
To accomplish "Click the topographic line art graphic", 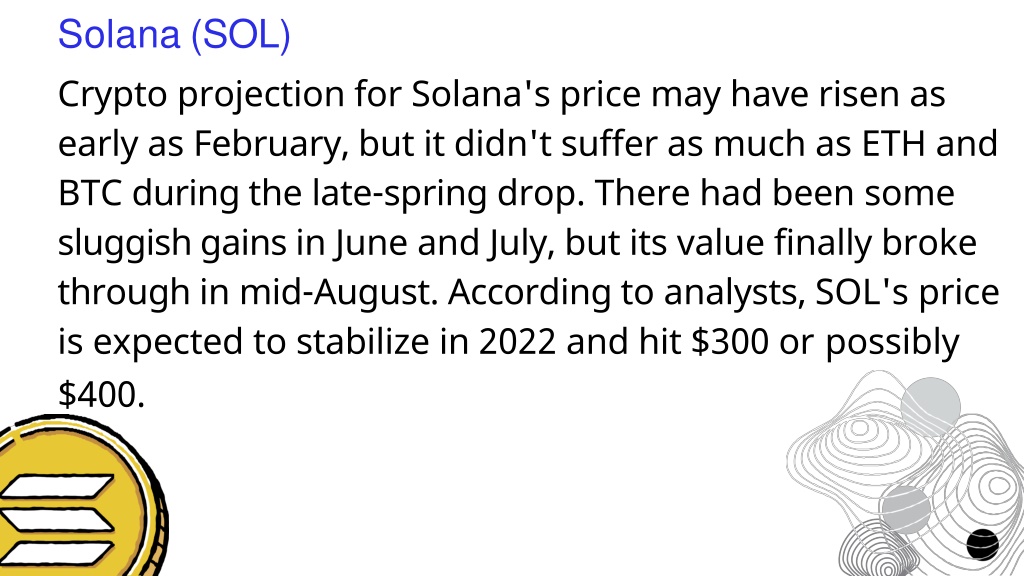I will pyautogui.click(x=904, y=473).
